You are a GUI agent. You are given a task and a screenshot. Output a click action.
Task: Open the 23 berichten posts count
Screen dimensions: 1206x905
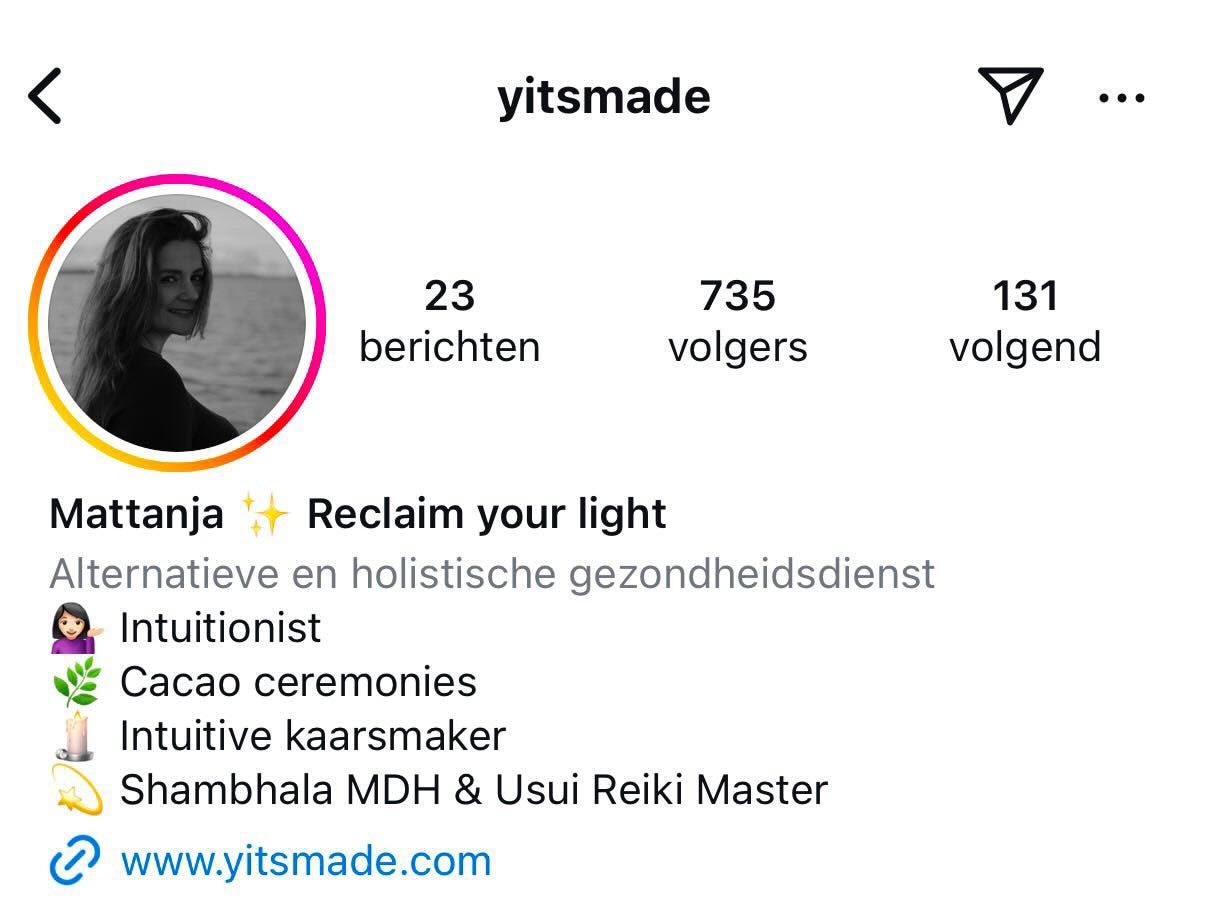450,321
